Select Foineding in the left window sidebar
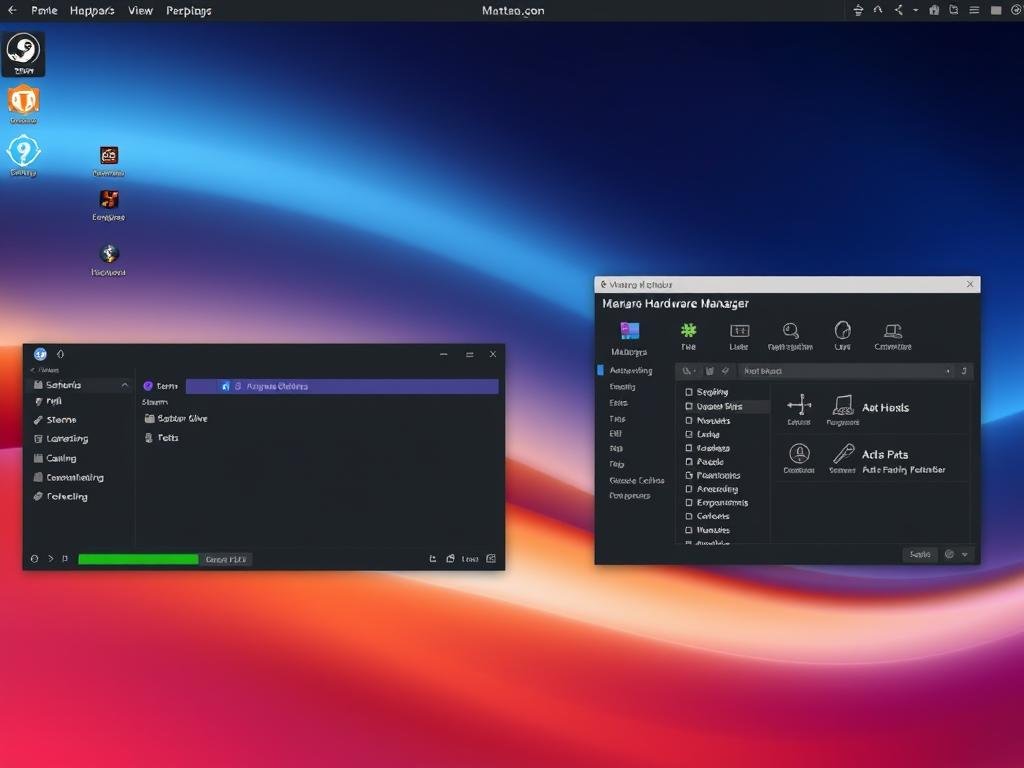The image size is (1024, 768). (x=61, y=496)
